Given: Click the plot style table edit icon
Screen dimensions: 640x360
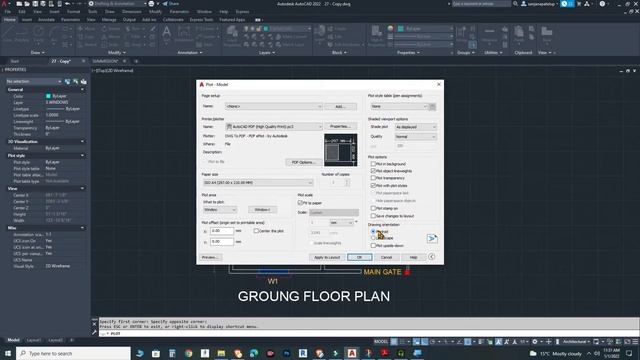Looking at the screenshot, I should [x=432, y=107].
